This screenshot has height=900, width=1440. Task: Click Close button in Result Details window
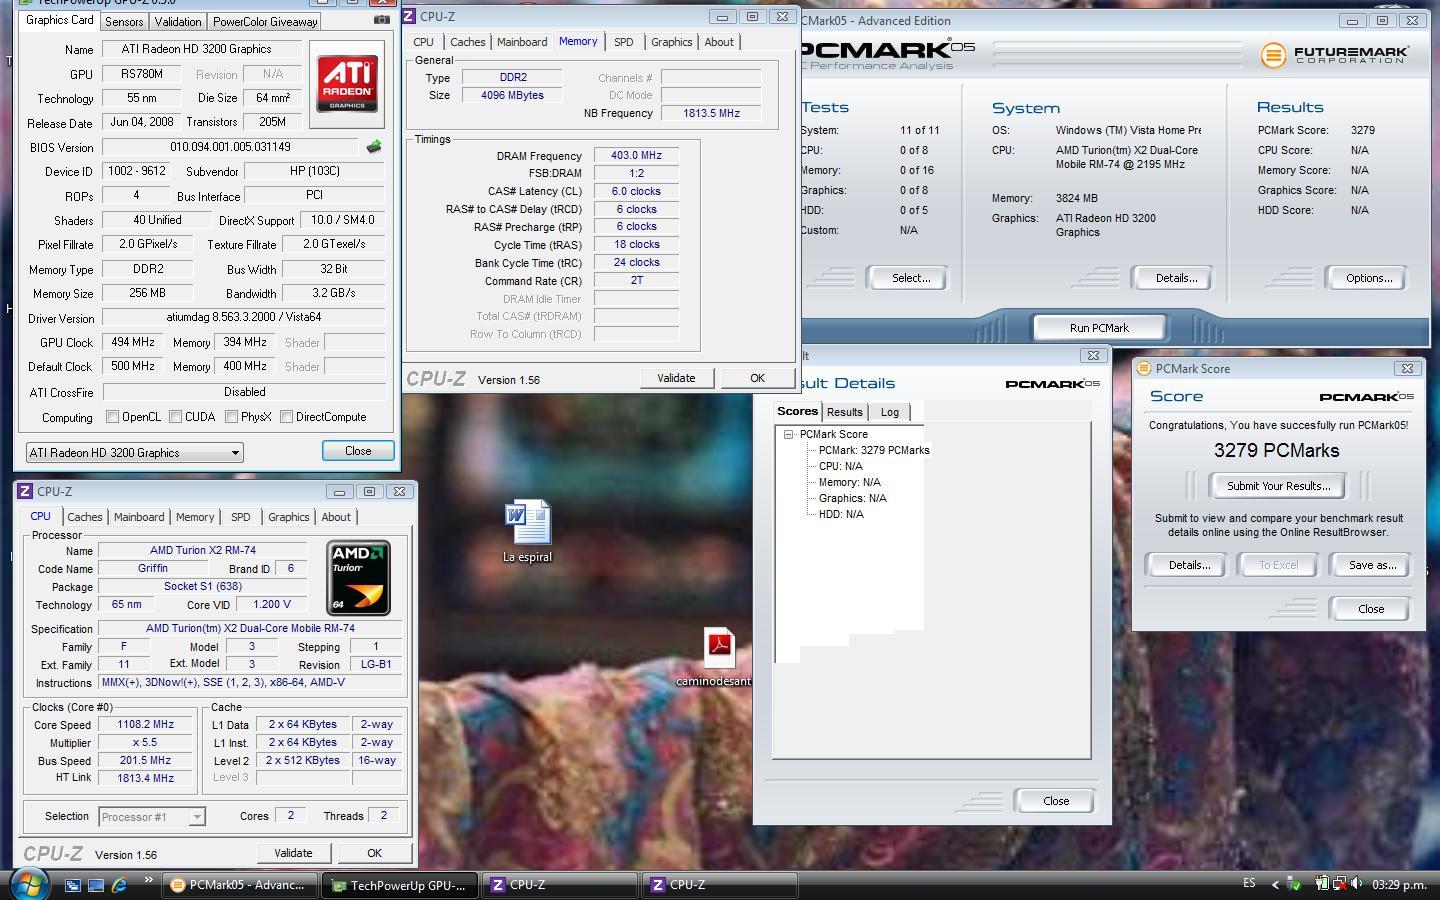point(1056,801)
